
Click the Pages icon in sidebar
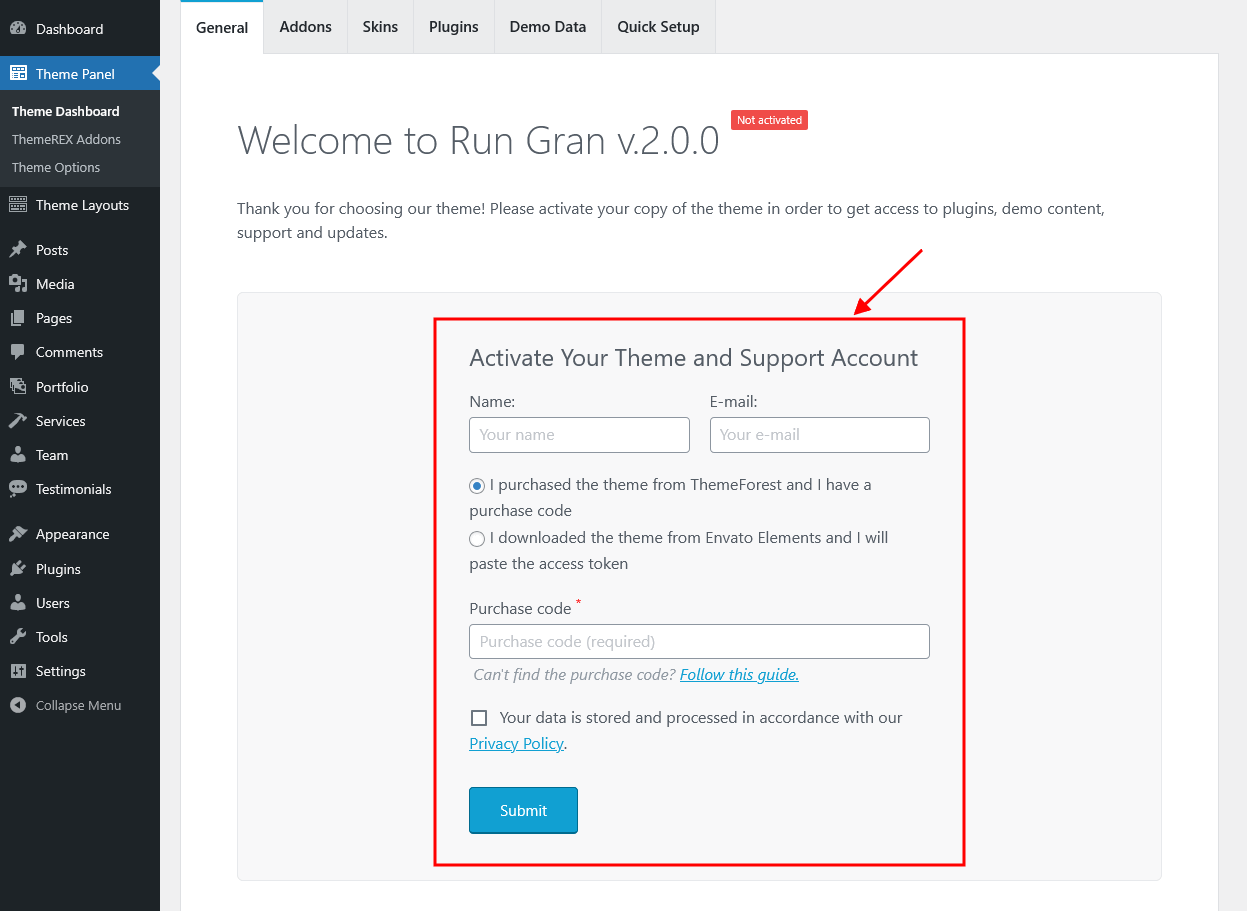18,318
